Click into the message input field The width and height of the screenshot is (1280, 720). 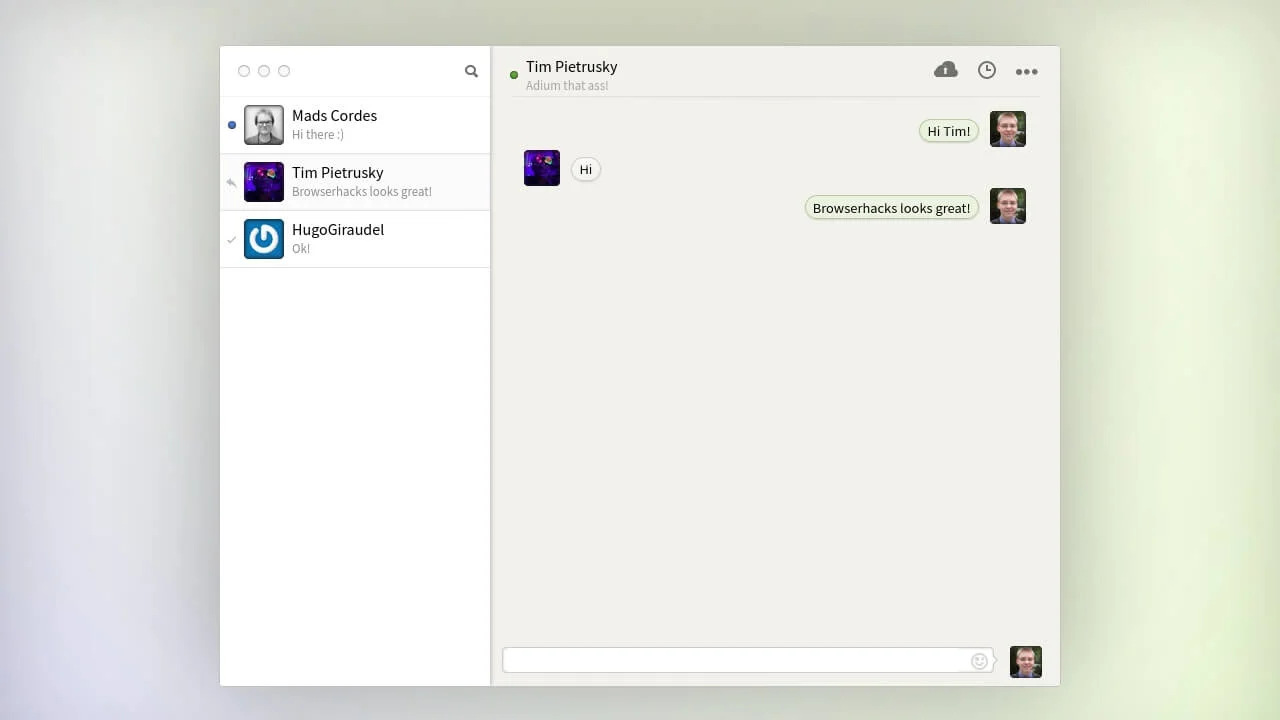[735, 660]
